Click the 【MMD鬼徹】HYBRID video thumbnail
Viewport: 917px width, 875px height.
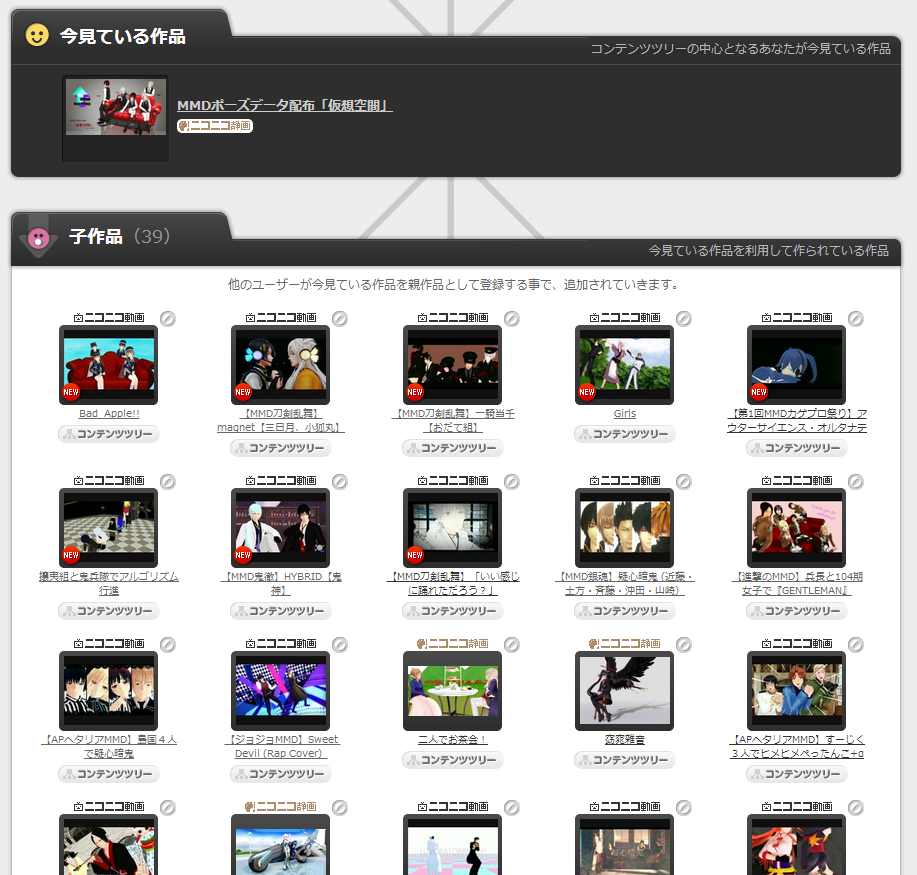281,528
